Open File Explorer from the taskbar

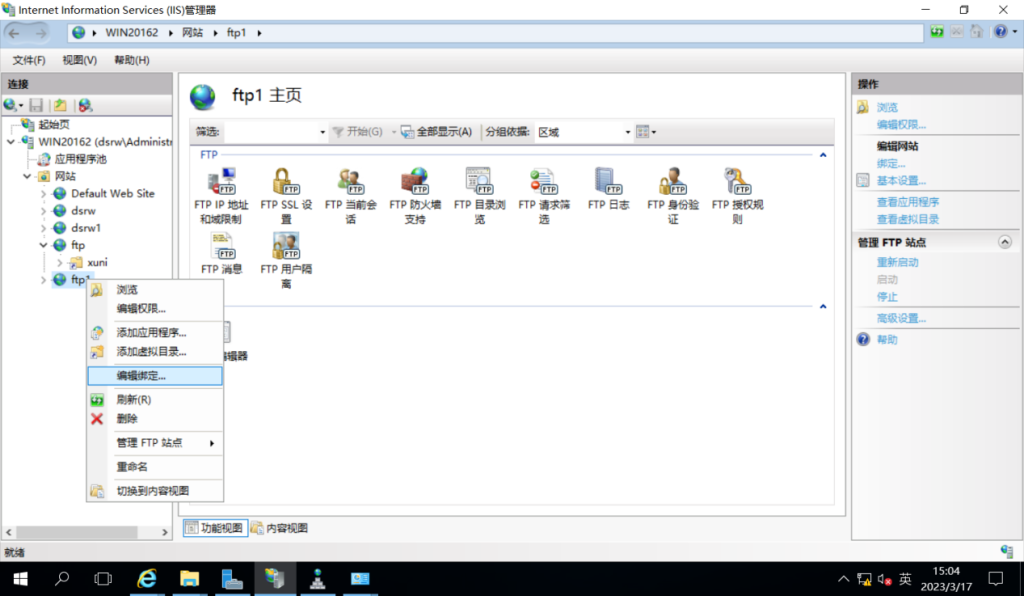pos(189,578)
